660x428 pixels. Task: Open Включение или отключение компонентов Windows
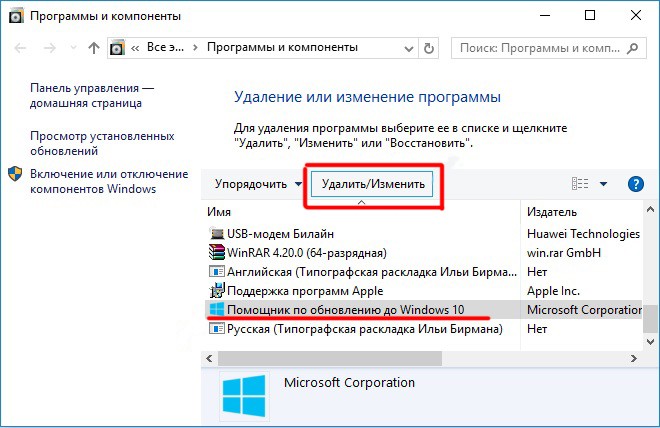tap(109, 181)
